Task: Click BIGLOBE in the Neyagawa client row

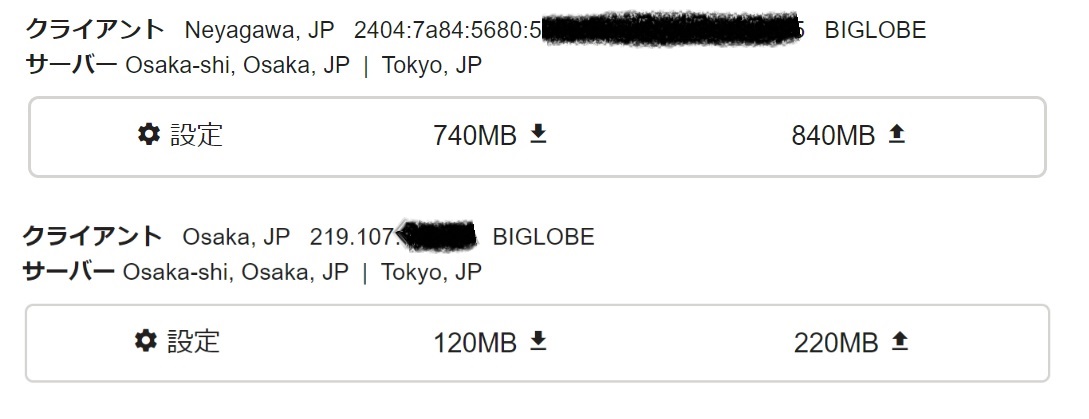Action: pyautogui.click(x=875, y=30)
